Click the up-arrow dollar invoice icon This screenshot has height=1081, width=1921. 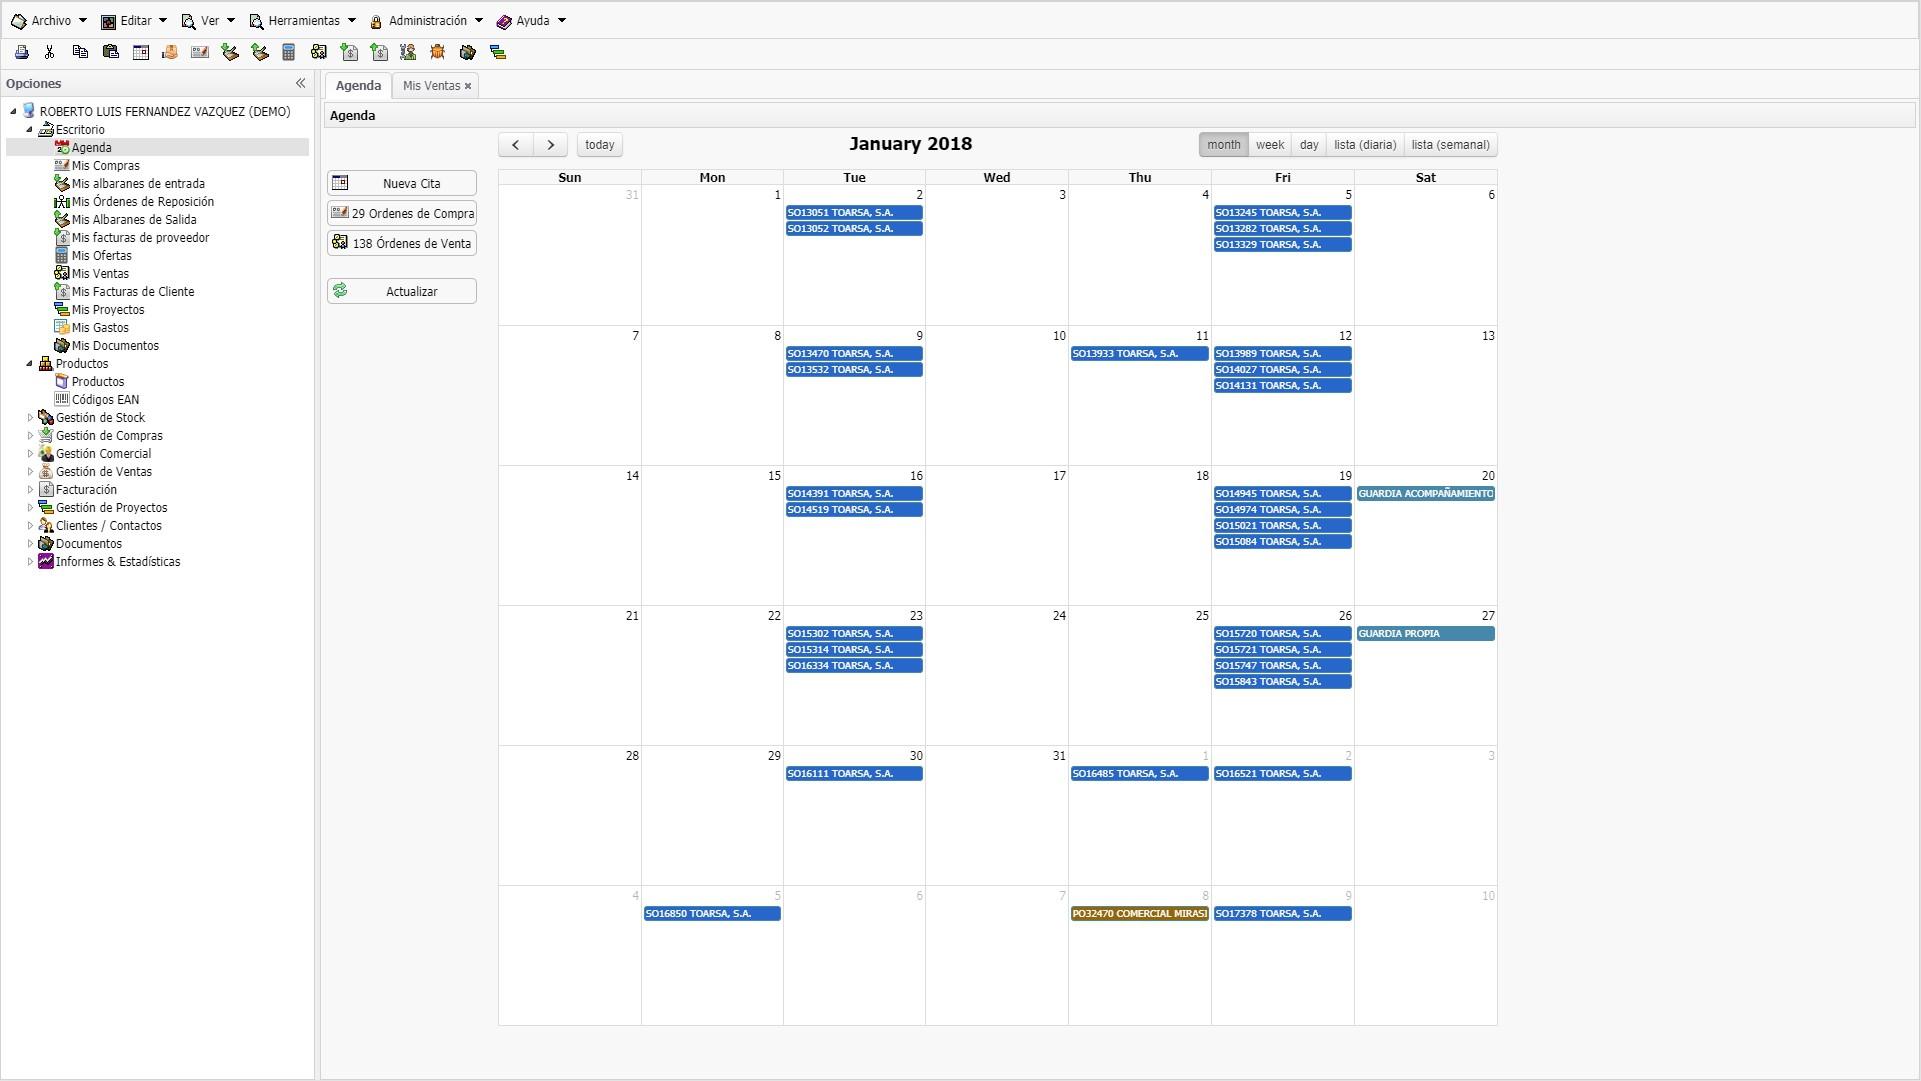point(378,53)
